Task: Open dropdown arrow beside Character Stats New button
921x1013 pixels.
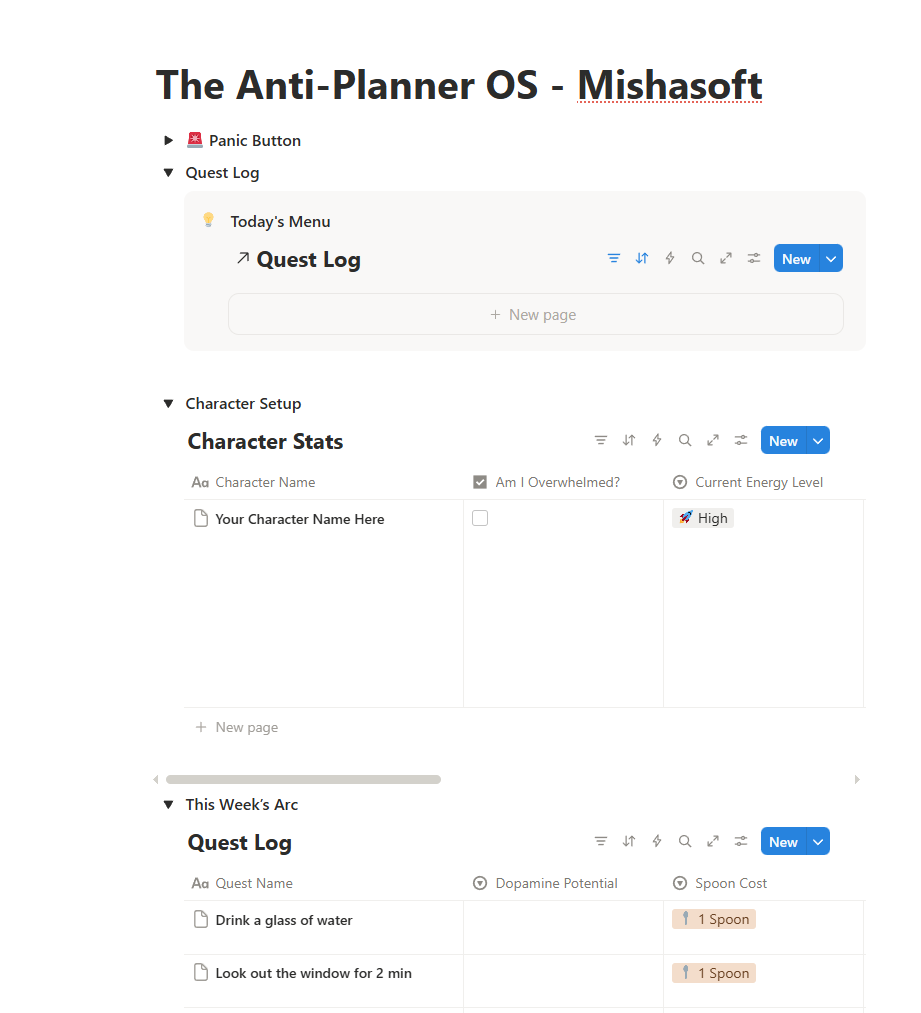Action: (x=818, y=441)
